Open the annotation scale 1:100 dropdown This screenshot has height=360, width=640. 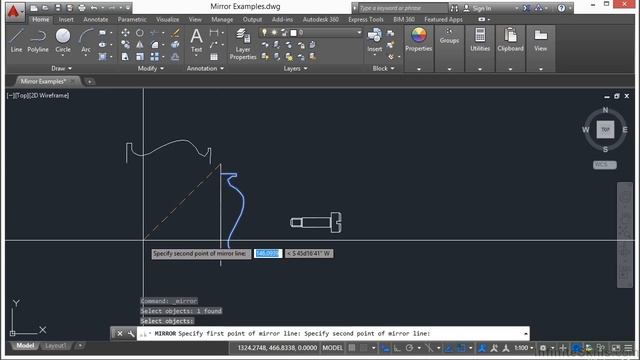click(x=523, y=348)
